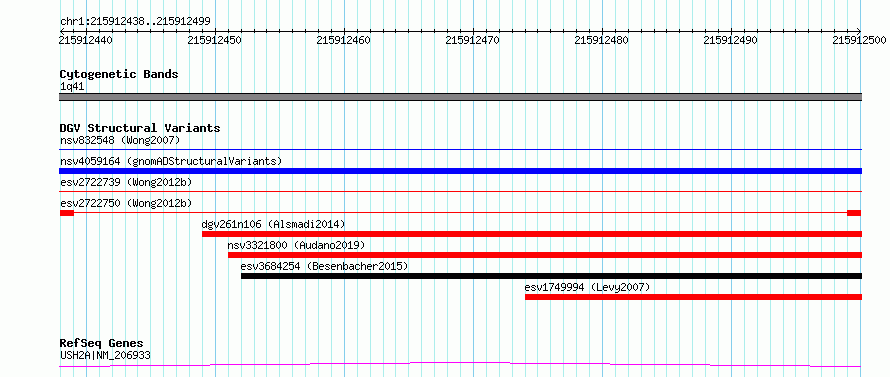Click ruler position 215912450
This screenshot has height=377, width=890.
click(215, 40)
